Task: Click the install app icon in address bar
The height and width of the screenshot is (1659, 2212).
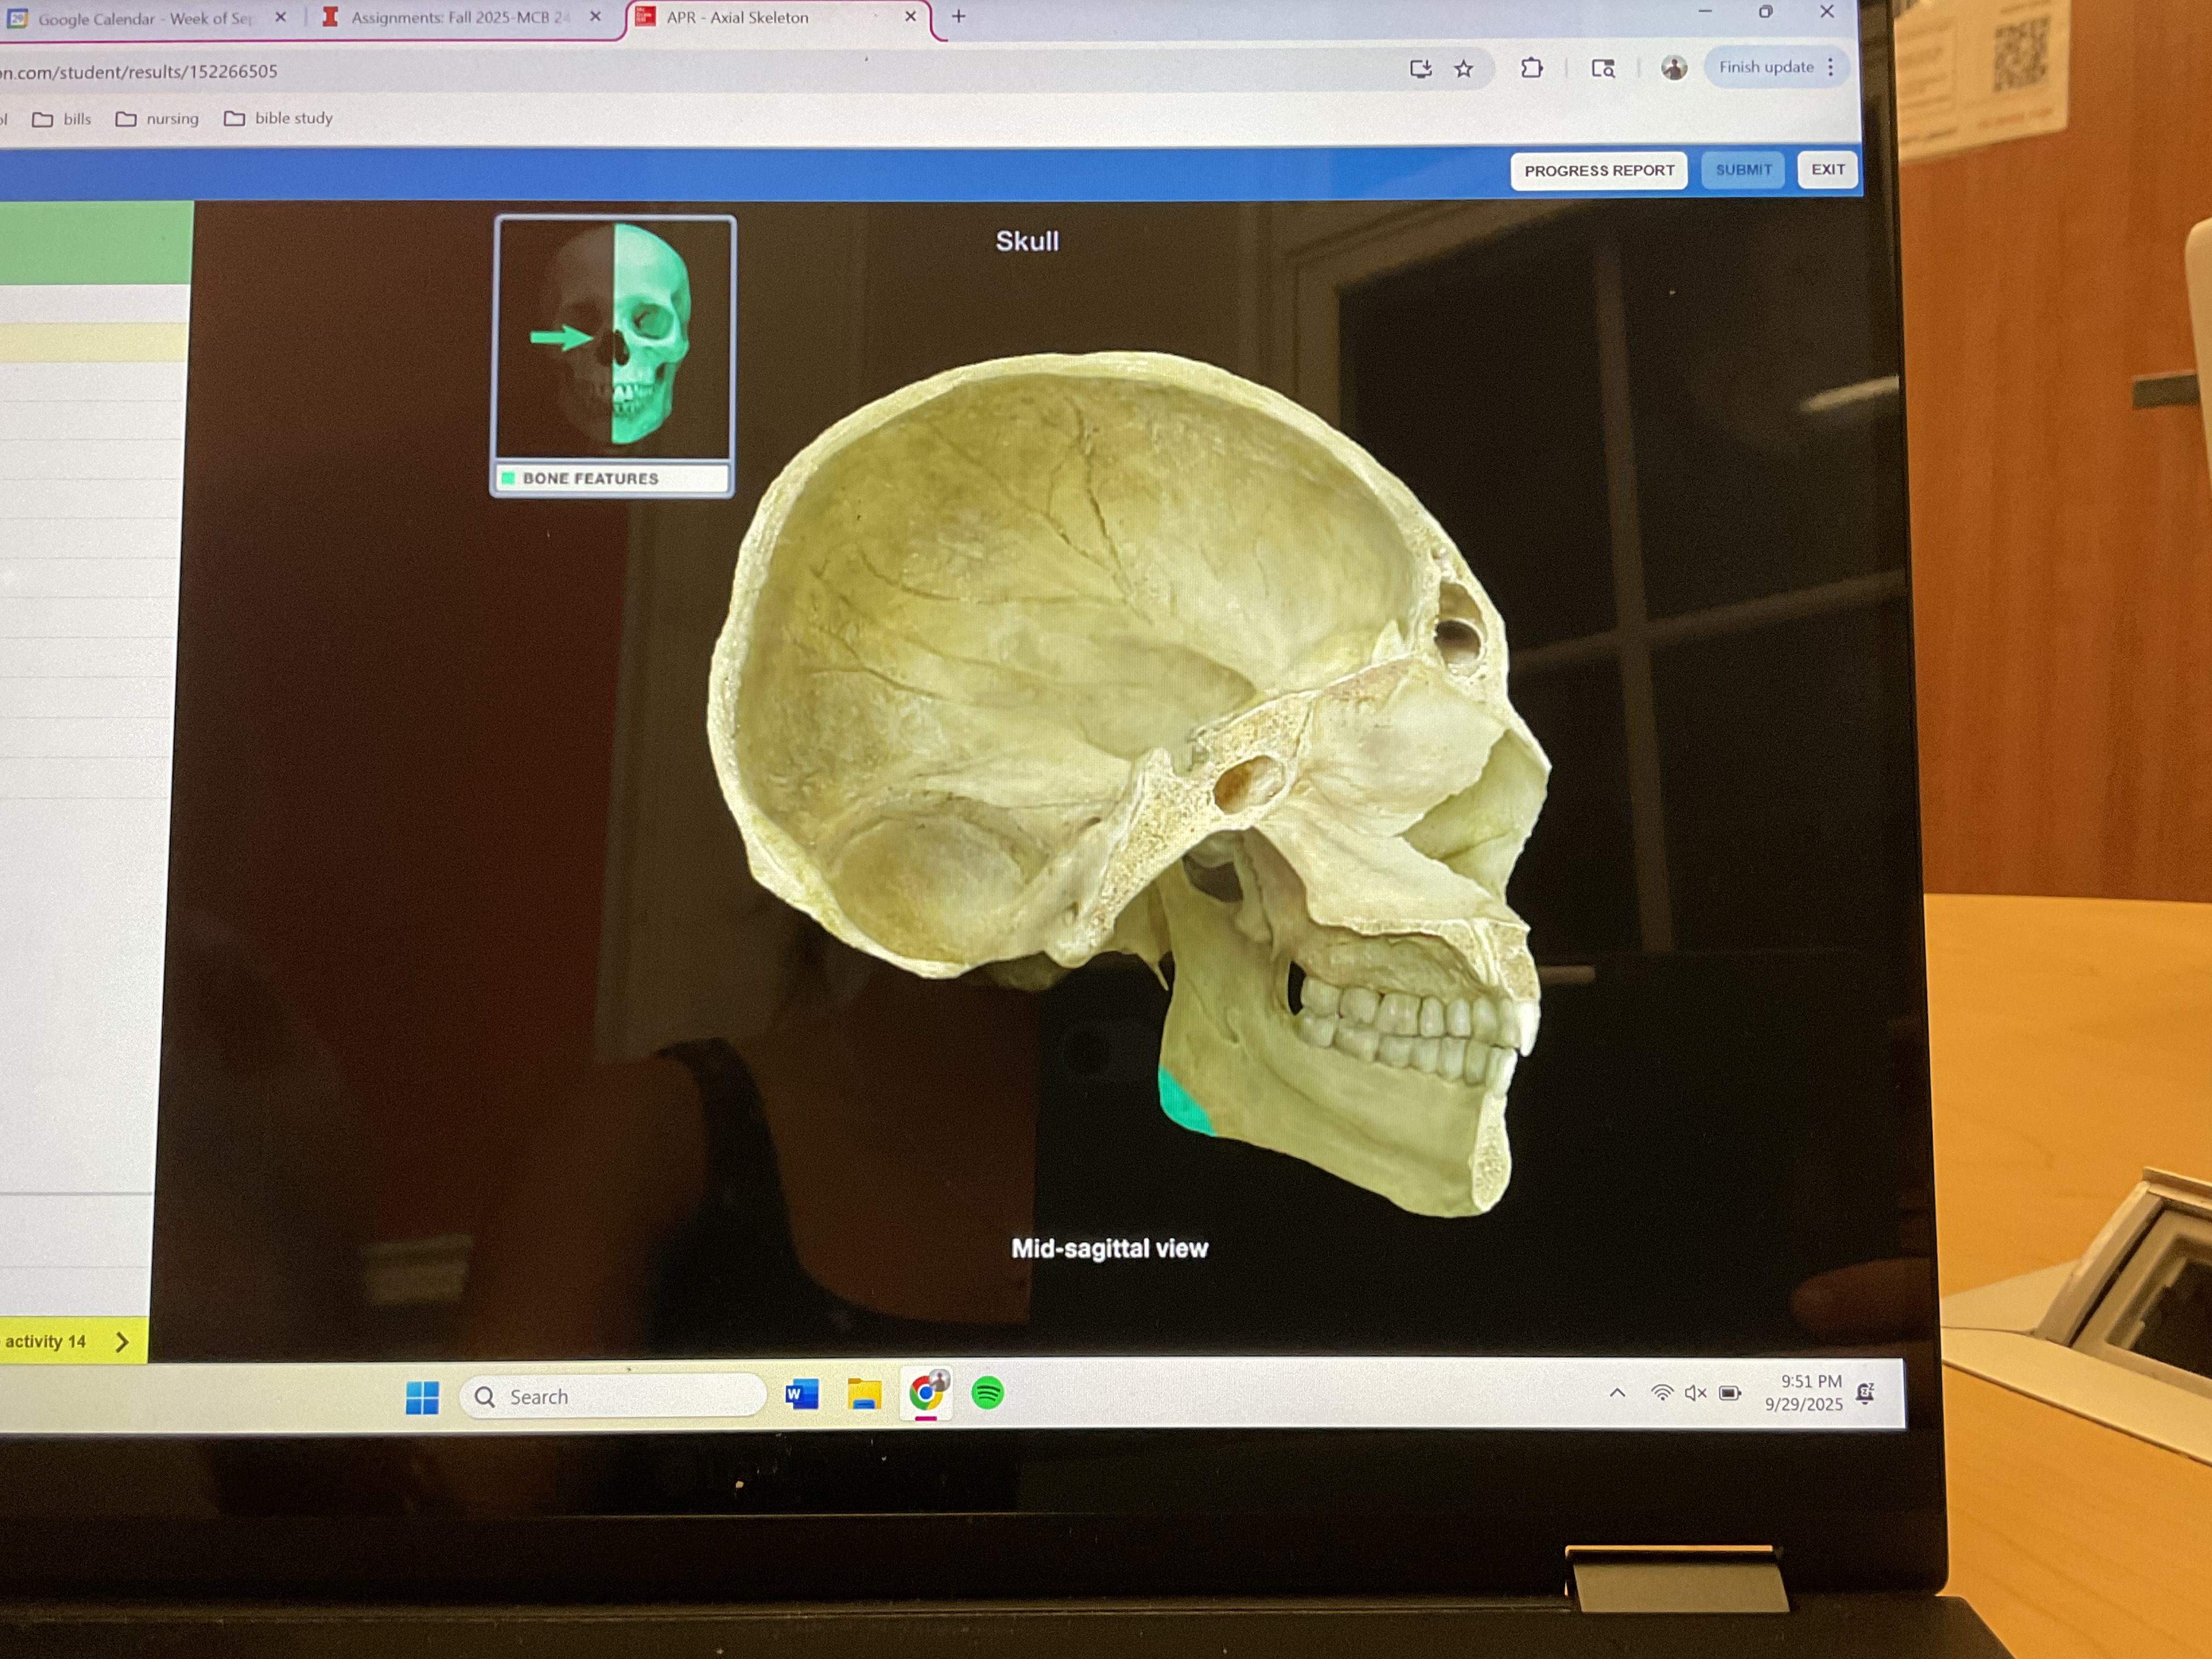Action: point(1420,69)
